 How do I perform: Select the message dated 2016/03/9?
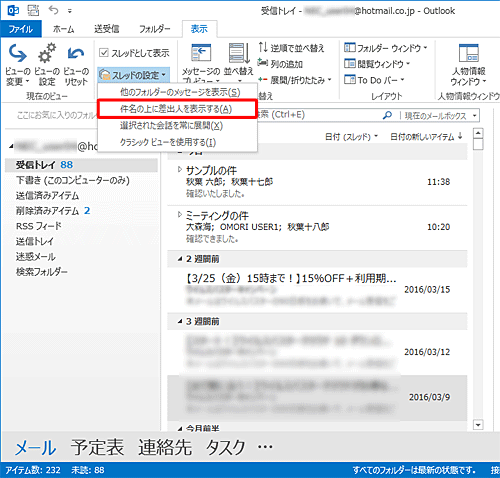(317, 398)
